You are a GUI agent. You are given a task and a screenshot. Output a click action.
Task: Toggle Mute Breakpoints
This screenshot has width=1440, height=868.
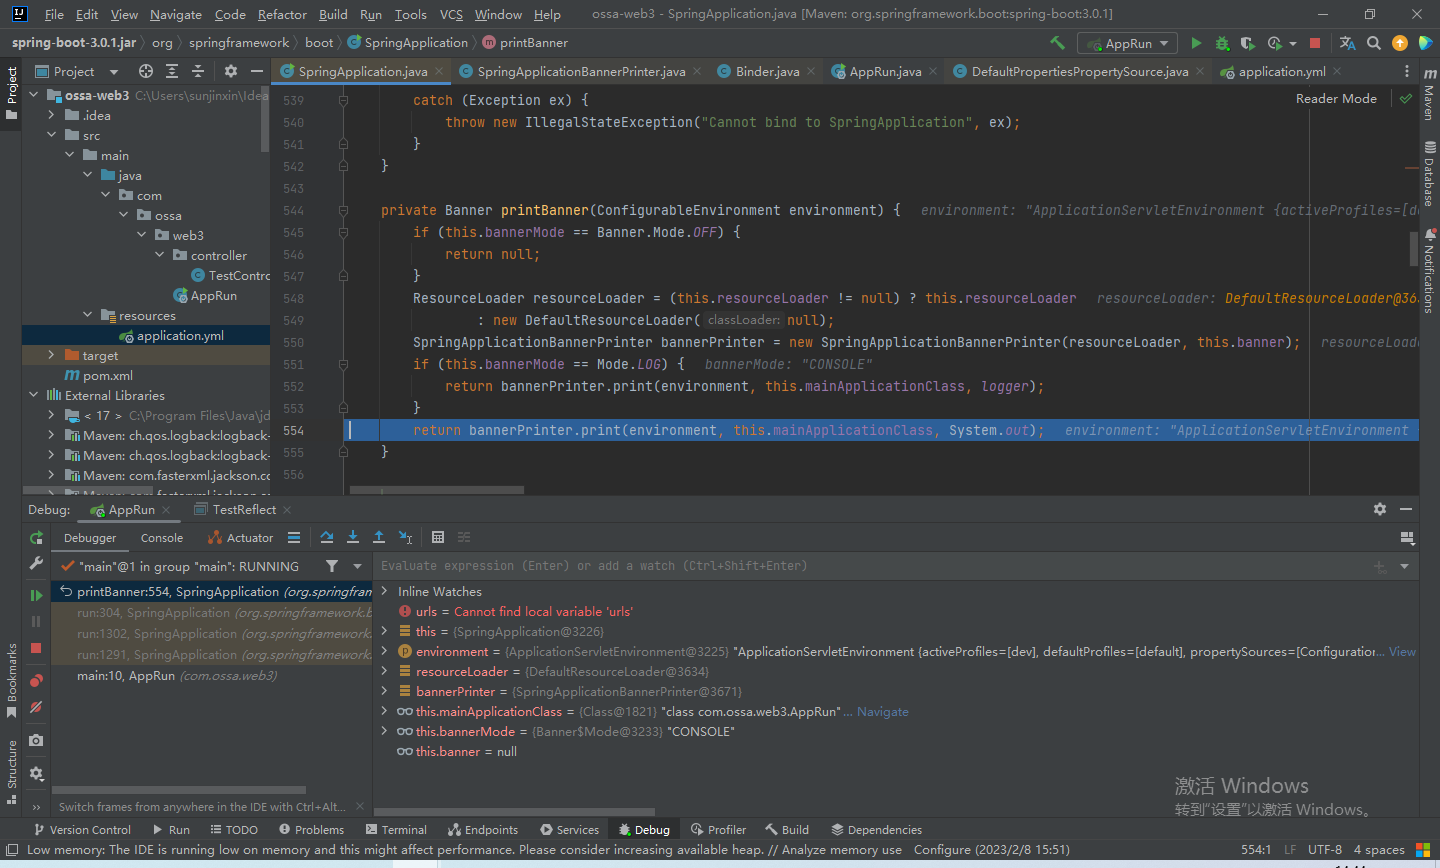(x=36, y=707)
